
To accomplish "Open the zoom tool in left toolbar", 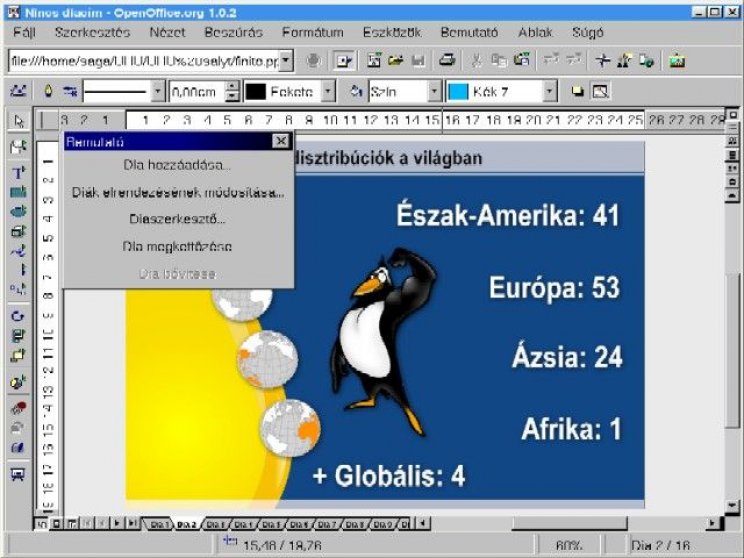I will coord(18,147).
